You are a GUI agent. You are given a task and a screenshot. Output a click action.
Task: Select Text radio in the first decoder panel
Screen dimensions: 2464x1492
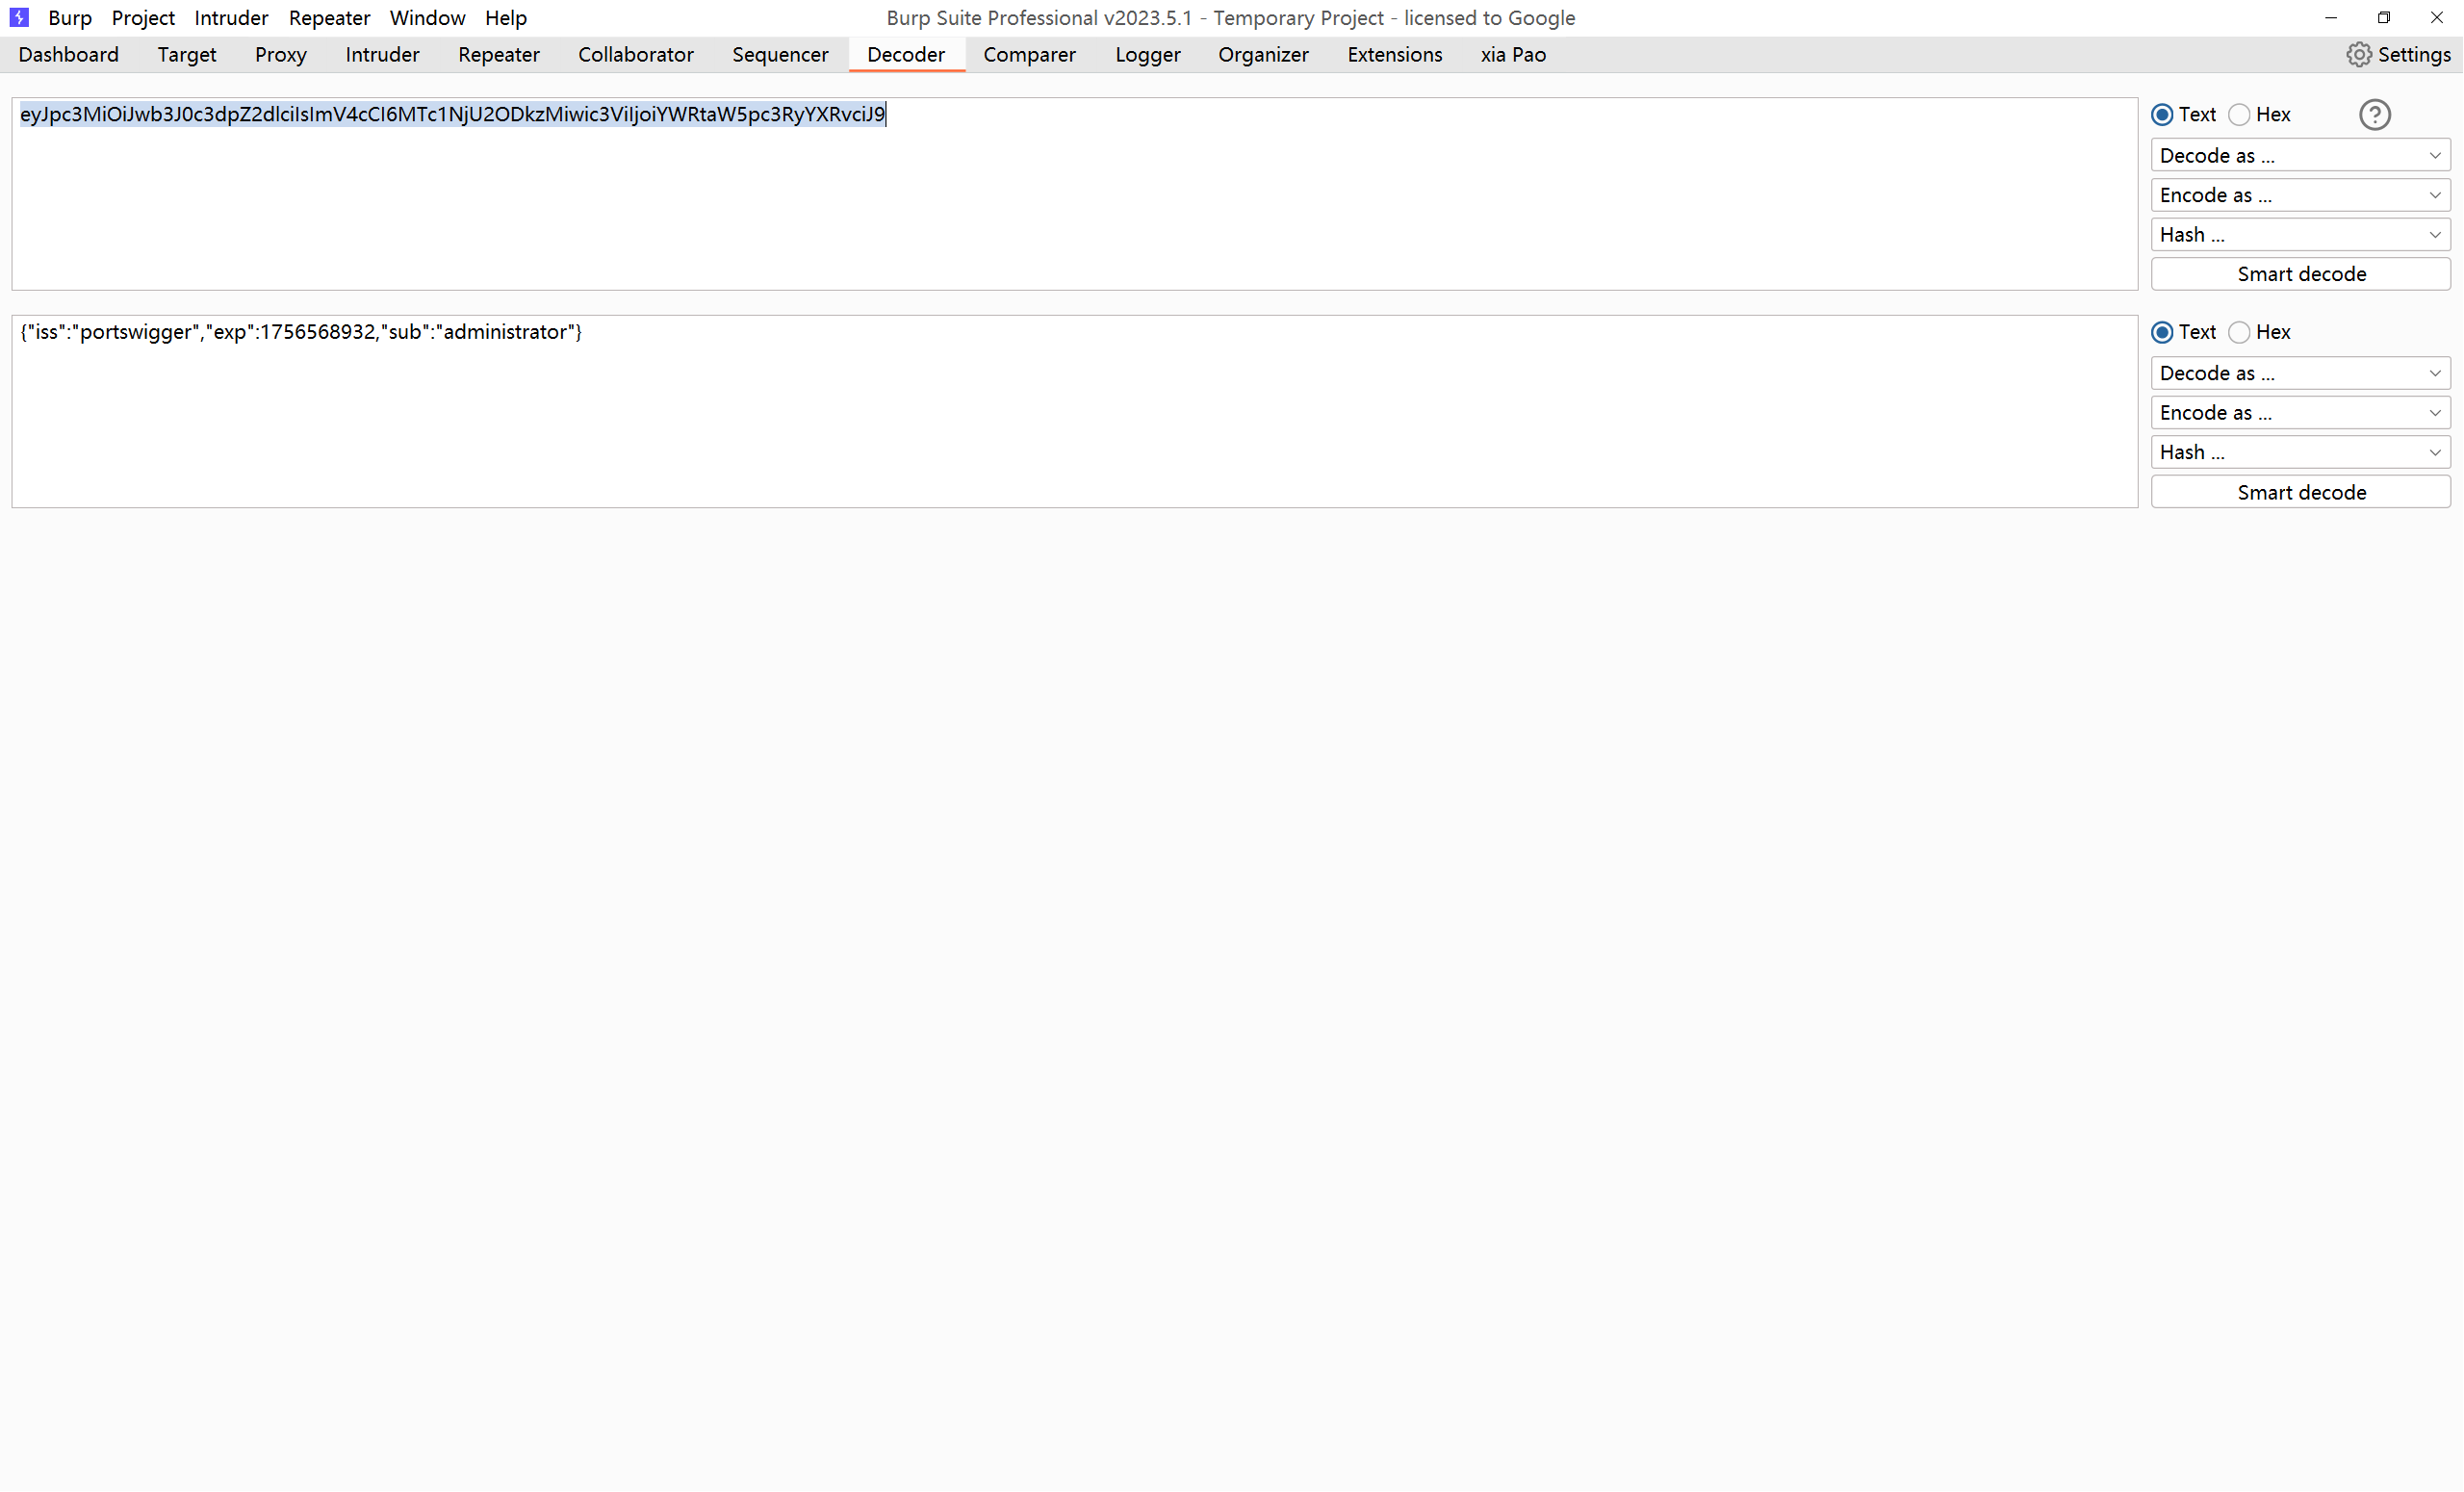pos(2162,115)
